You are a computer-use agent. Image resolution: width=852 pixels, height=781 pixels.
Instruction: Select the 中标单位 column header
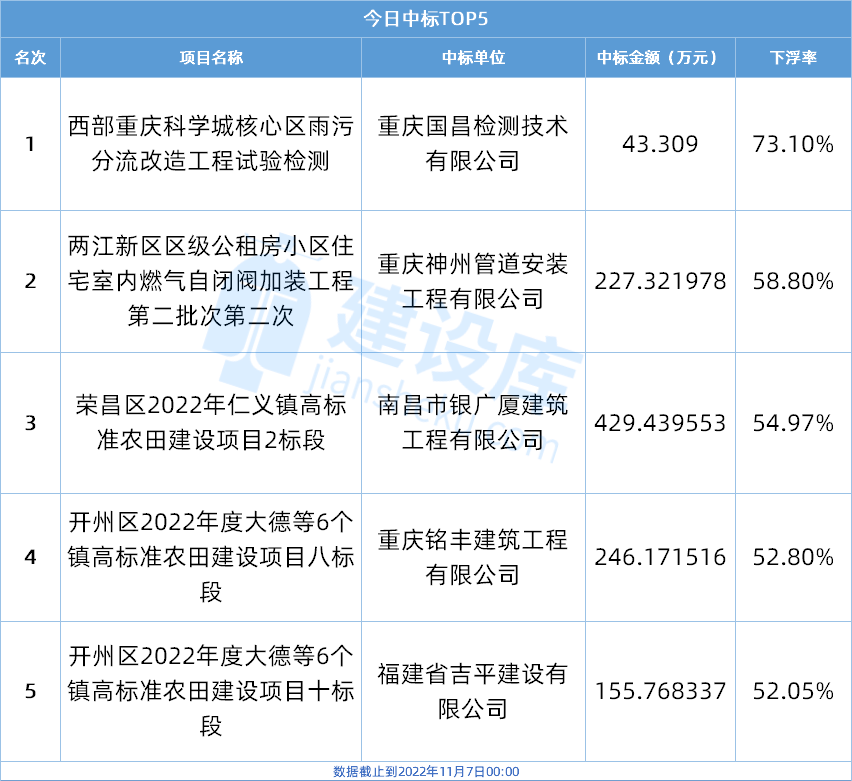(x=473, y=57)
